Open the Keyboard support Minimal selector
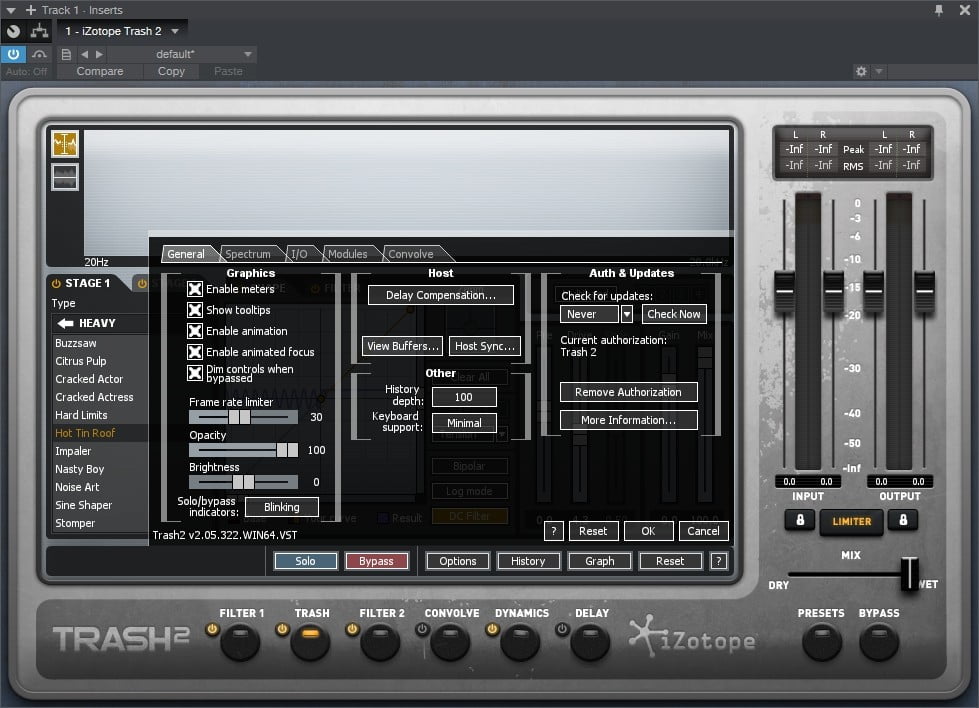979x708 pixels. 464,423
